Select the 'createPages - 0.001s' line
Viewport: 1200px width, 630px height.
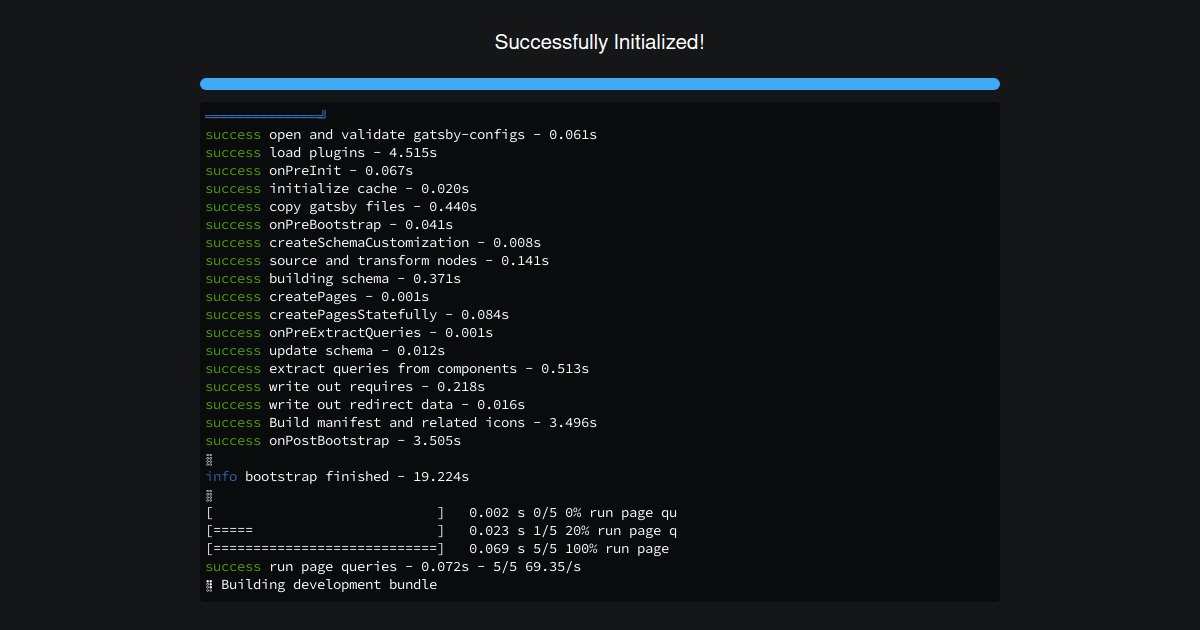pos(317,296)
